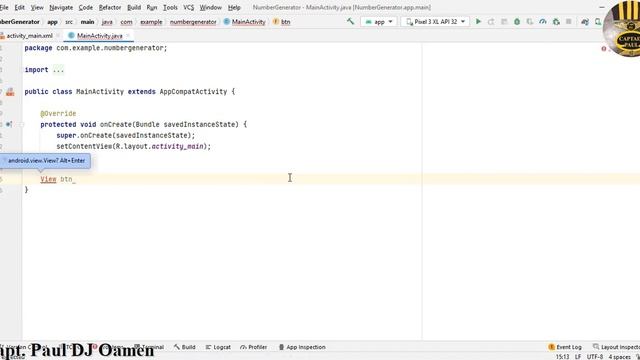Click the android.view.View import hint popup
This screenshot has height=360, width=640.
pyautogui.click(x=45, y=160)
